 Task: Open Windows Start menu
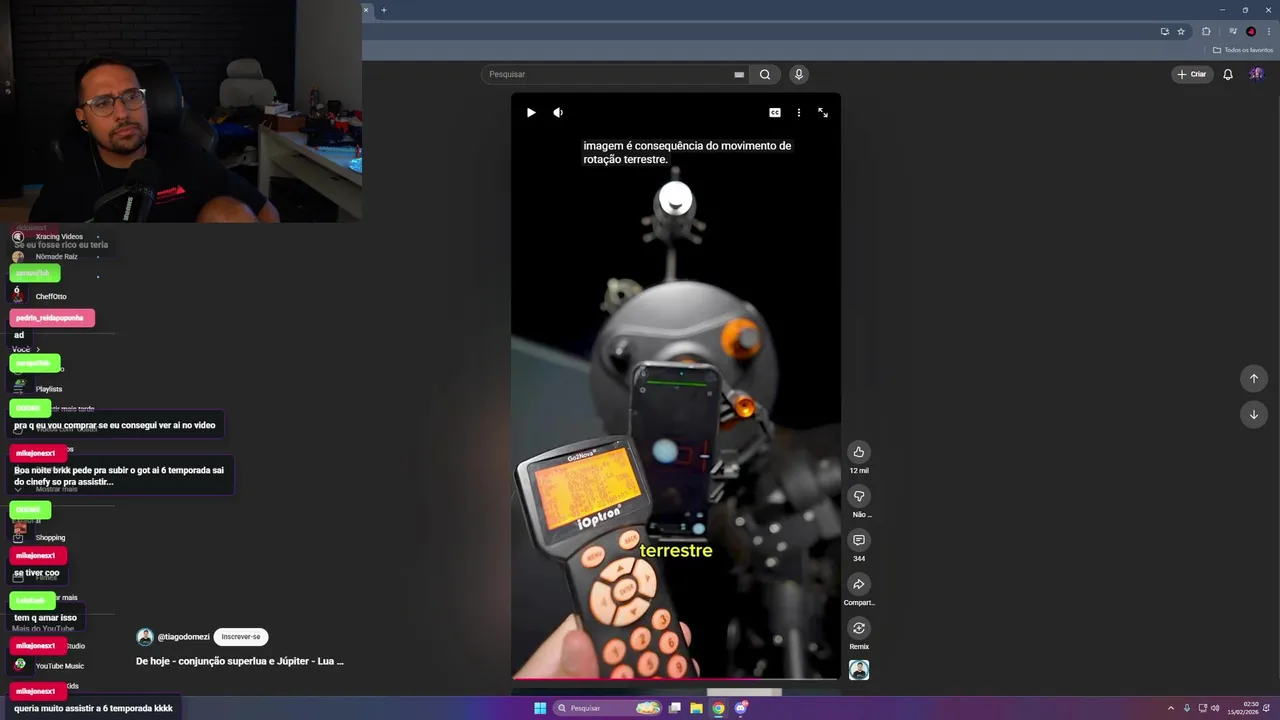pos(540,708)
